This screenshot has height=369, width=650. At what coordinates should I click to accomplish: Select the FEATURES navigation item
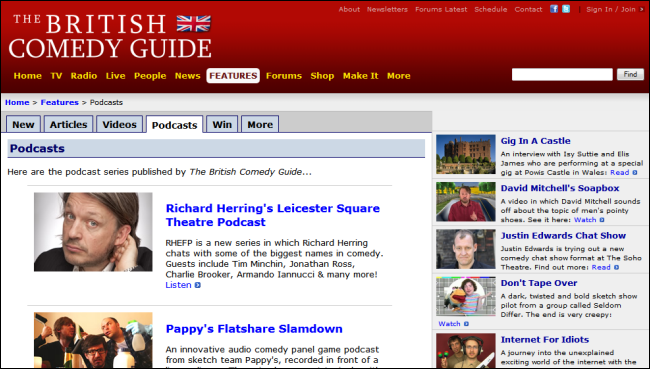pos(233,76)
